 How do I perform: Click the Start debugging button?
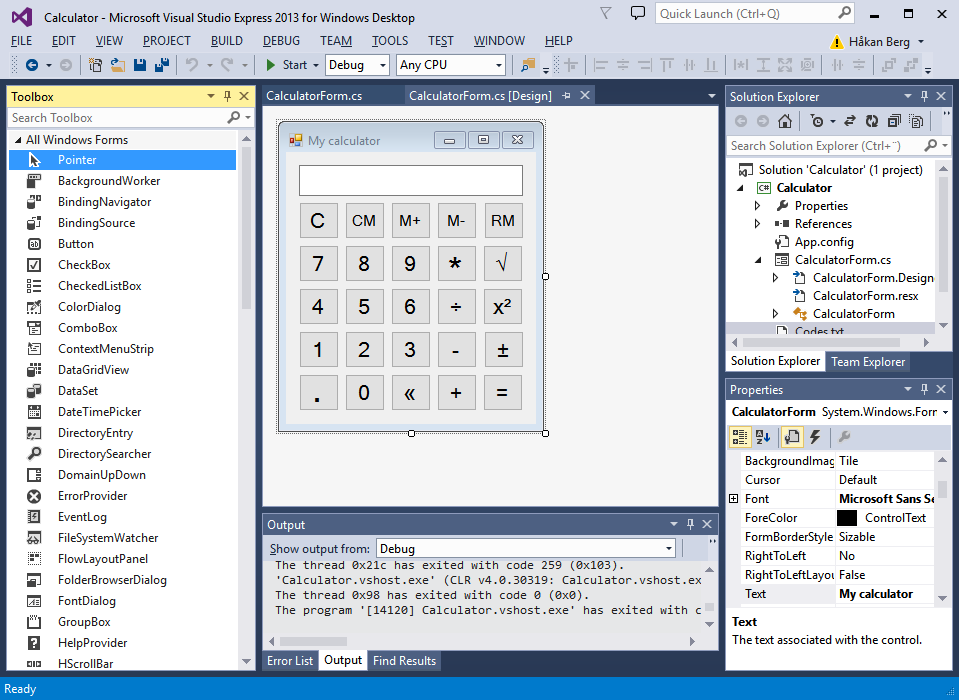click(x=287, y=65)
